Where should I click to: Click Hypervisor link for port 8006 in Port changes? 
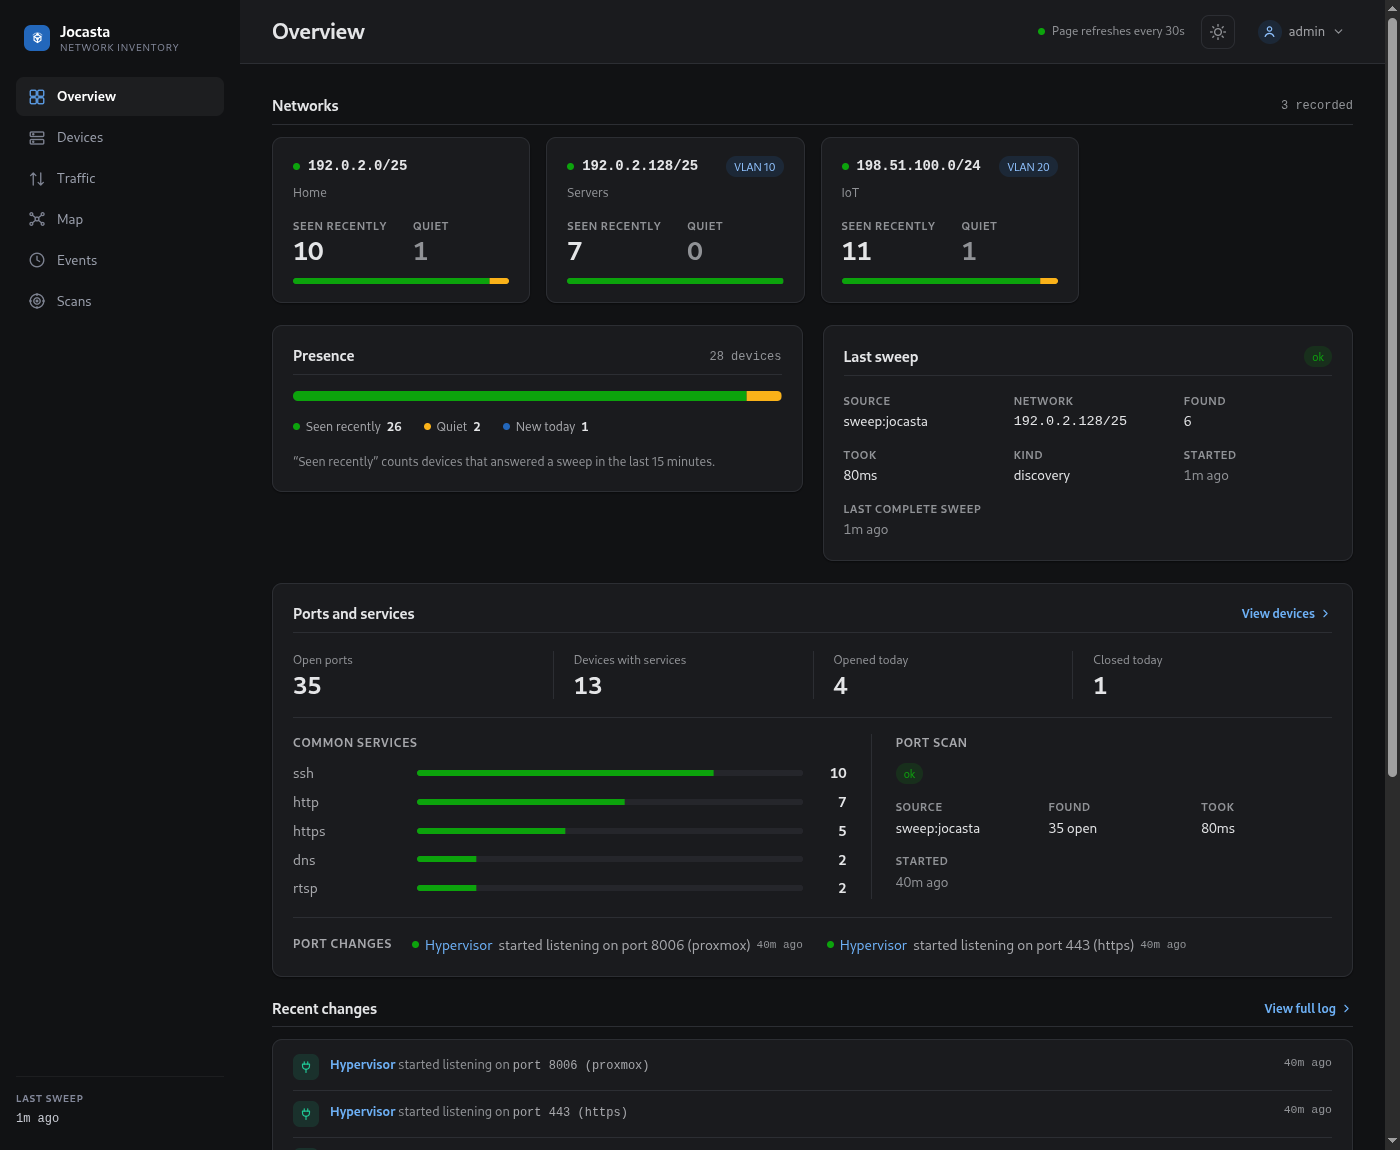[x=458, y=946]
